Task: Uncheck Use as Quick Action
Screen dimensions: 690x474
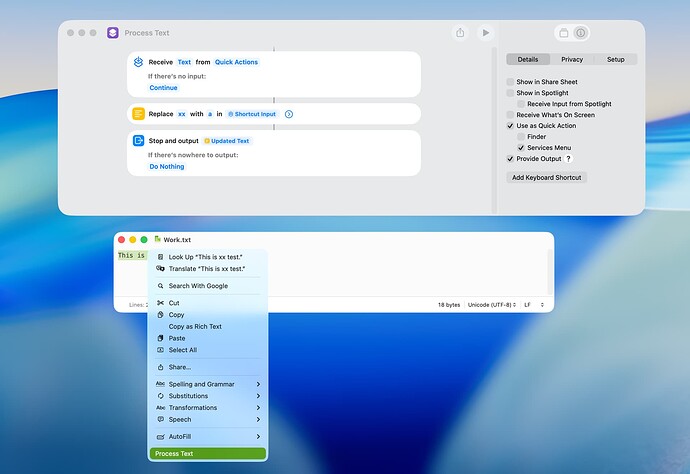Action: [510, 126]
